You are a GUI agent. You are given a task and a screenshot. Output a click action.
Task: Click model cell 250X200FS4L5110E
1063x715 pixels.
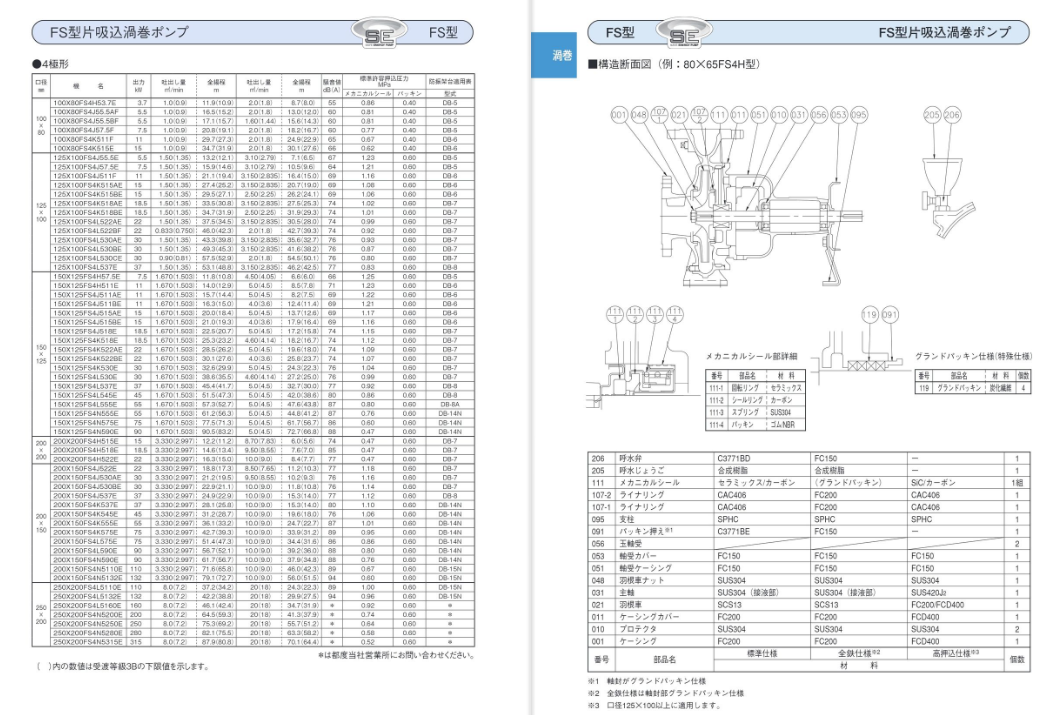(x=87, y=587)
